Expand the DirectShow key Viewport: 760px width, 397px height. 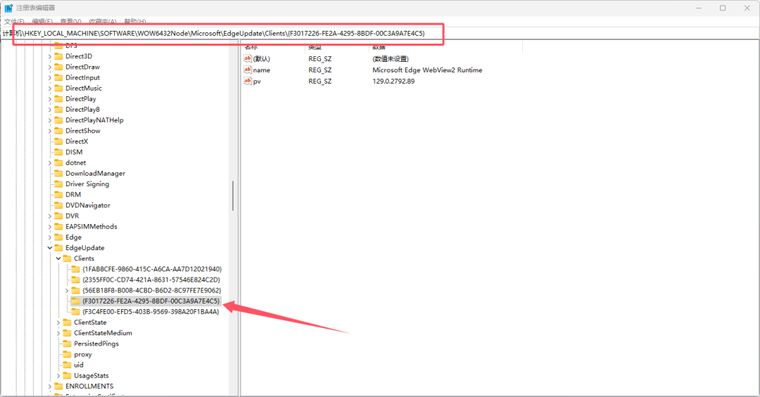pyautogui.click(x=49, y=131)
